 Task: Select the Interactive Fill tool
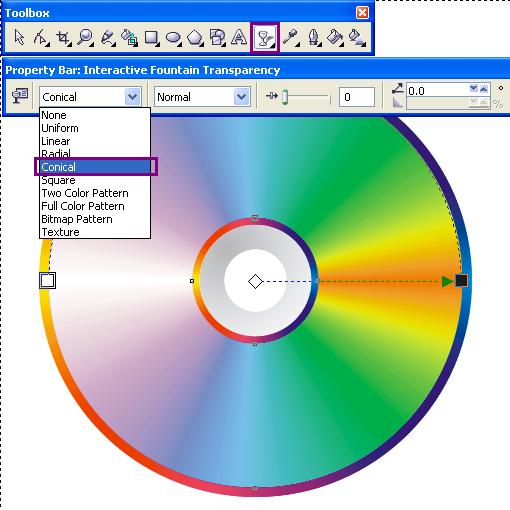click(357, 37)
